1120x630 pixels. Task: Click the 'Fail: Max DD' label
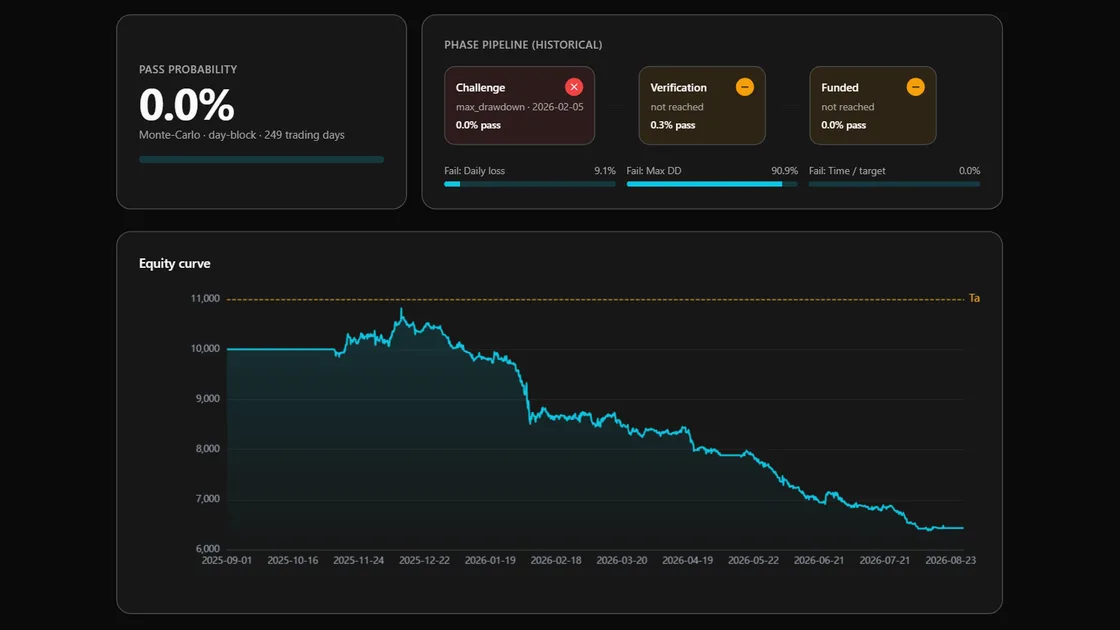(x=654, y=171)
